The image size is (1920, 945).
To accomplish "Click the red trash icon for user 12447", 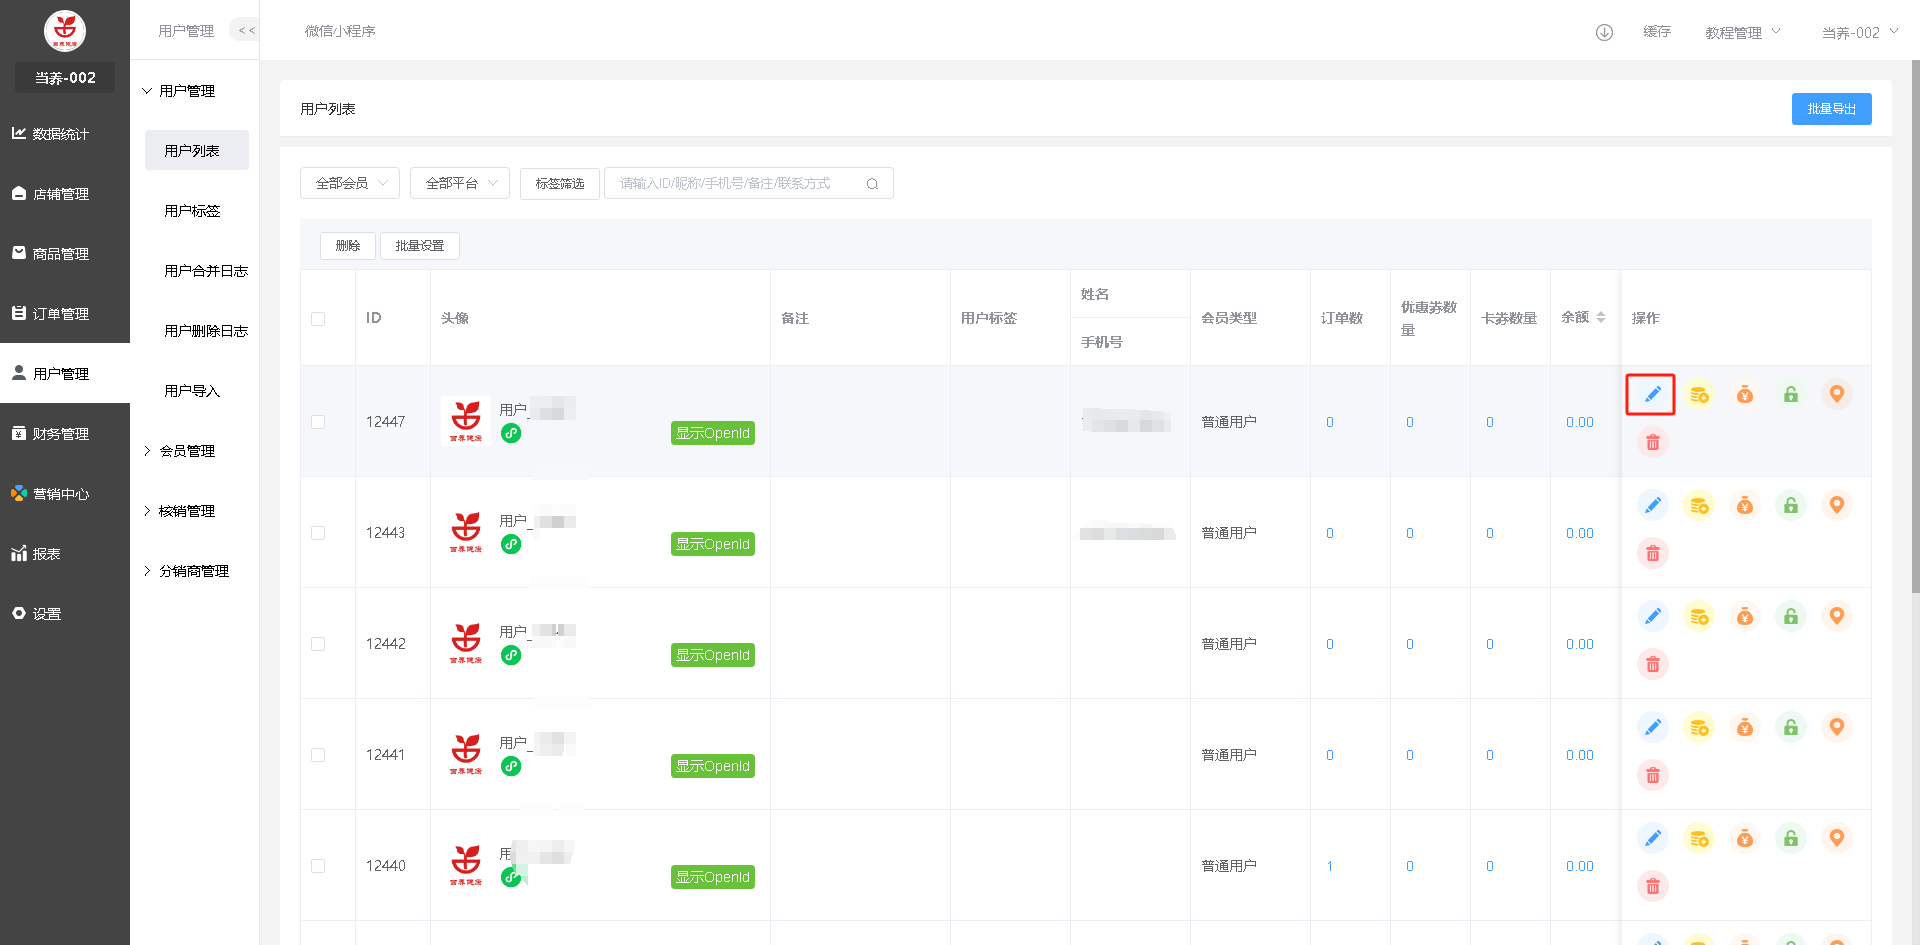I will 1652,442.
